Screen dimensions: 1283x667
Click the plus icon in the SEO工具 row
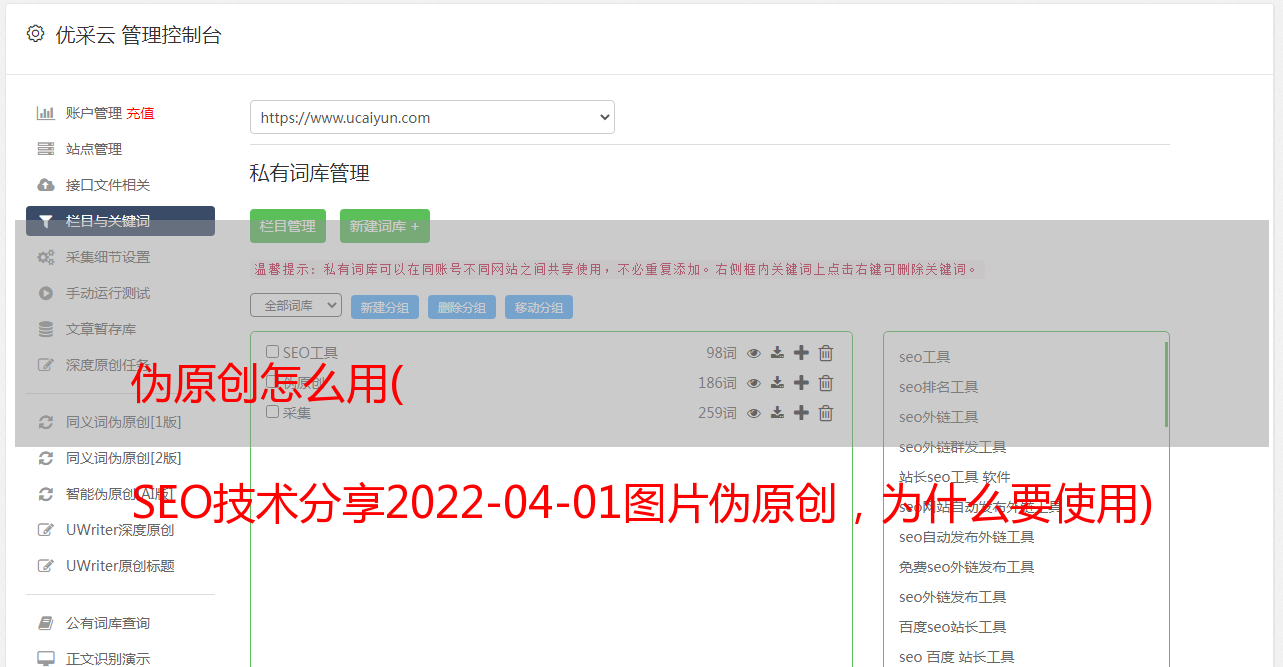(801, 353)
